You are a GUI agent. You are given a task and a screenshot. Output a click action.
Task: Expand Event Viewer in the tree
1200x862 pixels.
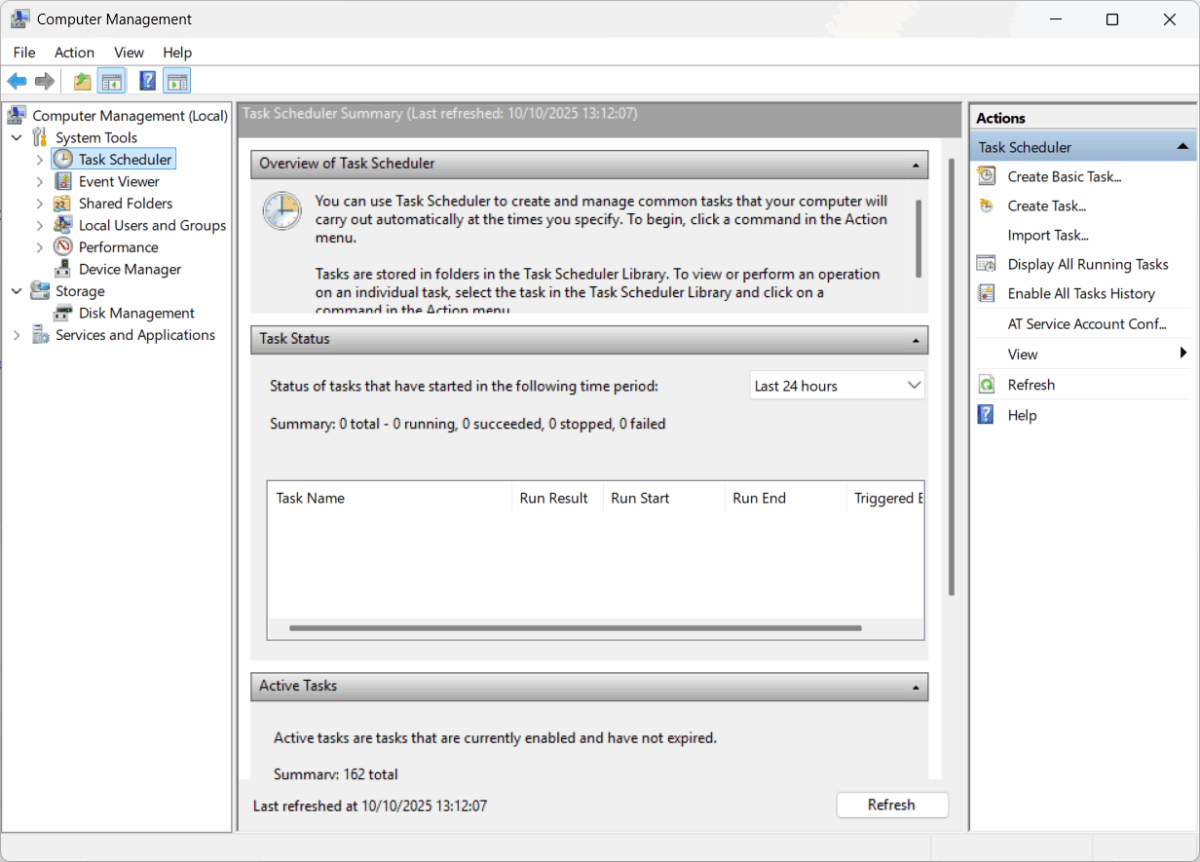coord(39,181)
